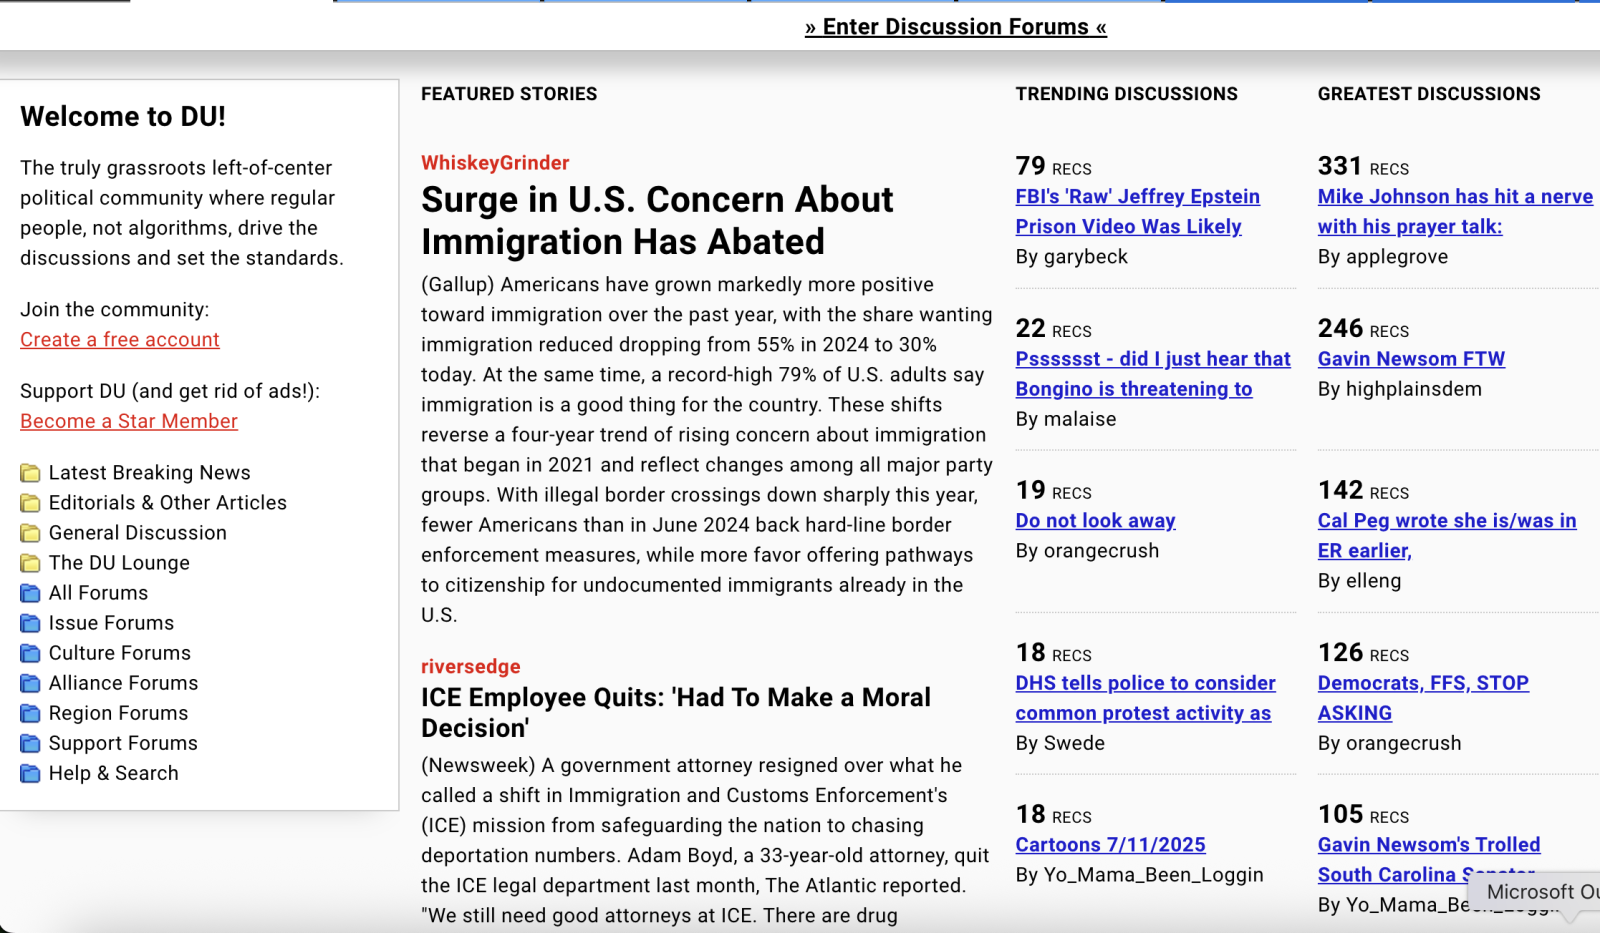Click By highplainsdem author text
The image size is (1600, 933).
(x=1400, y=389)
